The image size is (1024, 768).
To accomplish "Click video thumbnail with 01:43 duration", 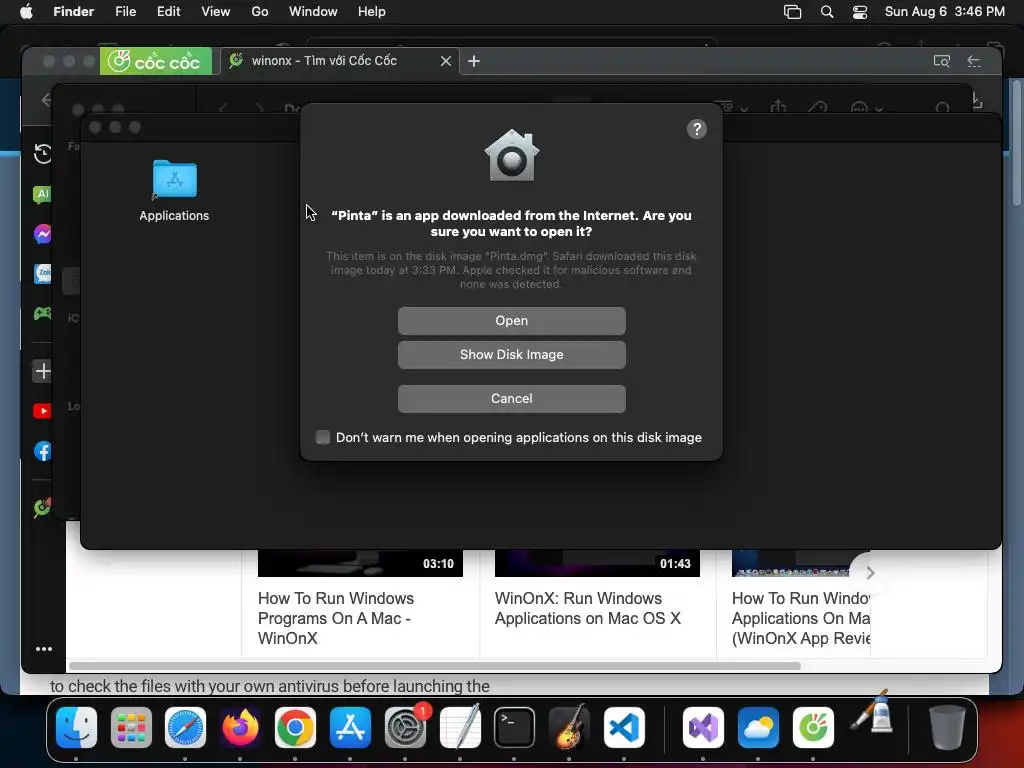I will (597, 563).
